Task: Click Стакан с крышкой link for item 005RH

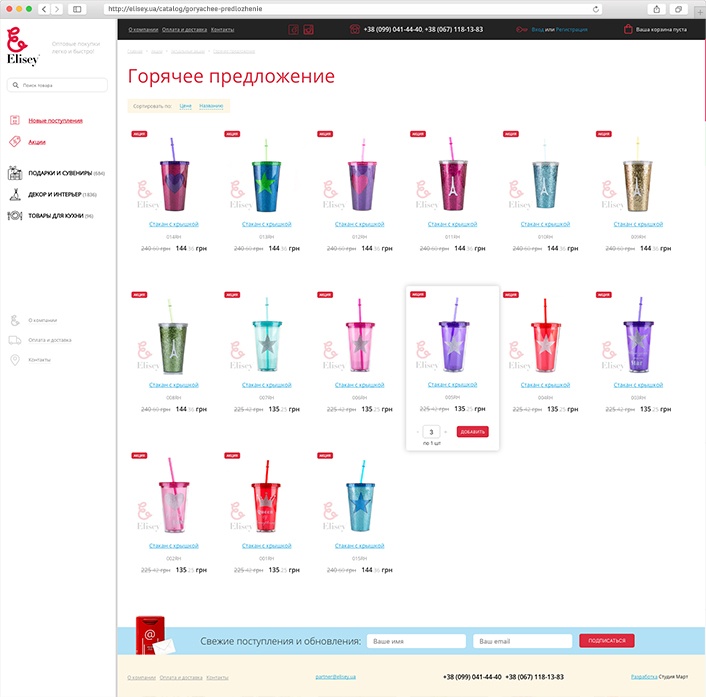Action: 452,385
